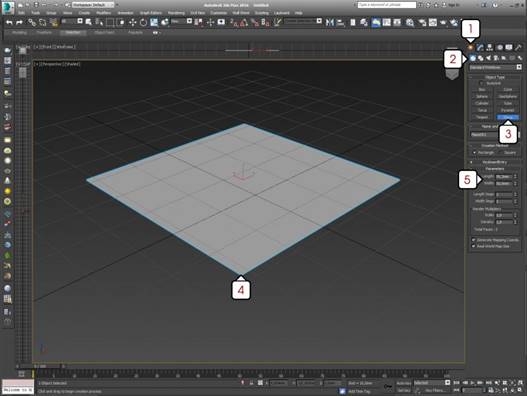Open the Hierarchy panel tab icon
The image size is (527, 396).
(489, 47)
